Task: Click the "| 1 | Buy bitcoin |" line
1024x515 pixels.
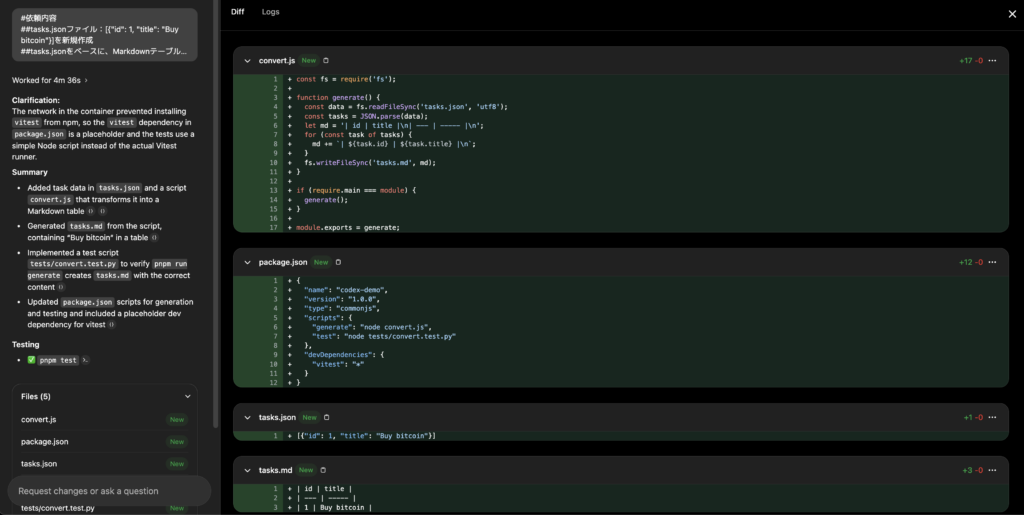Action: tap(334, 508)
